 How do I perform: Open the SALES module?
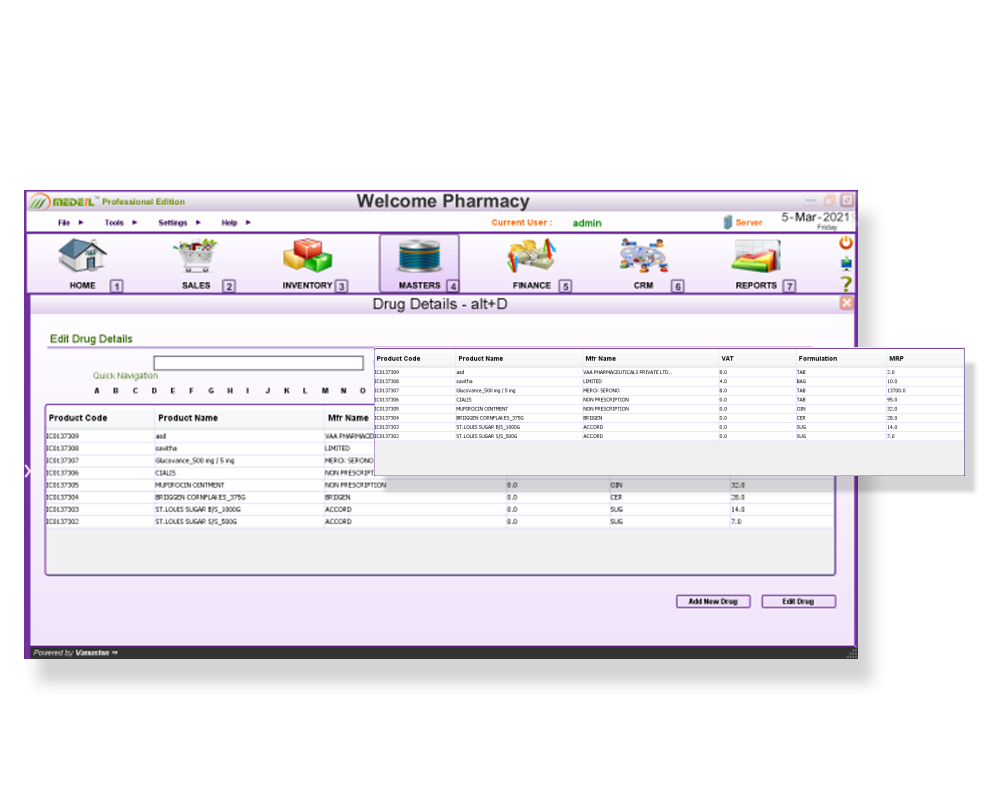tap(196, 258)
